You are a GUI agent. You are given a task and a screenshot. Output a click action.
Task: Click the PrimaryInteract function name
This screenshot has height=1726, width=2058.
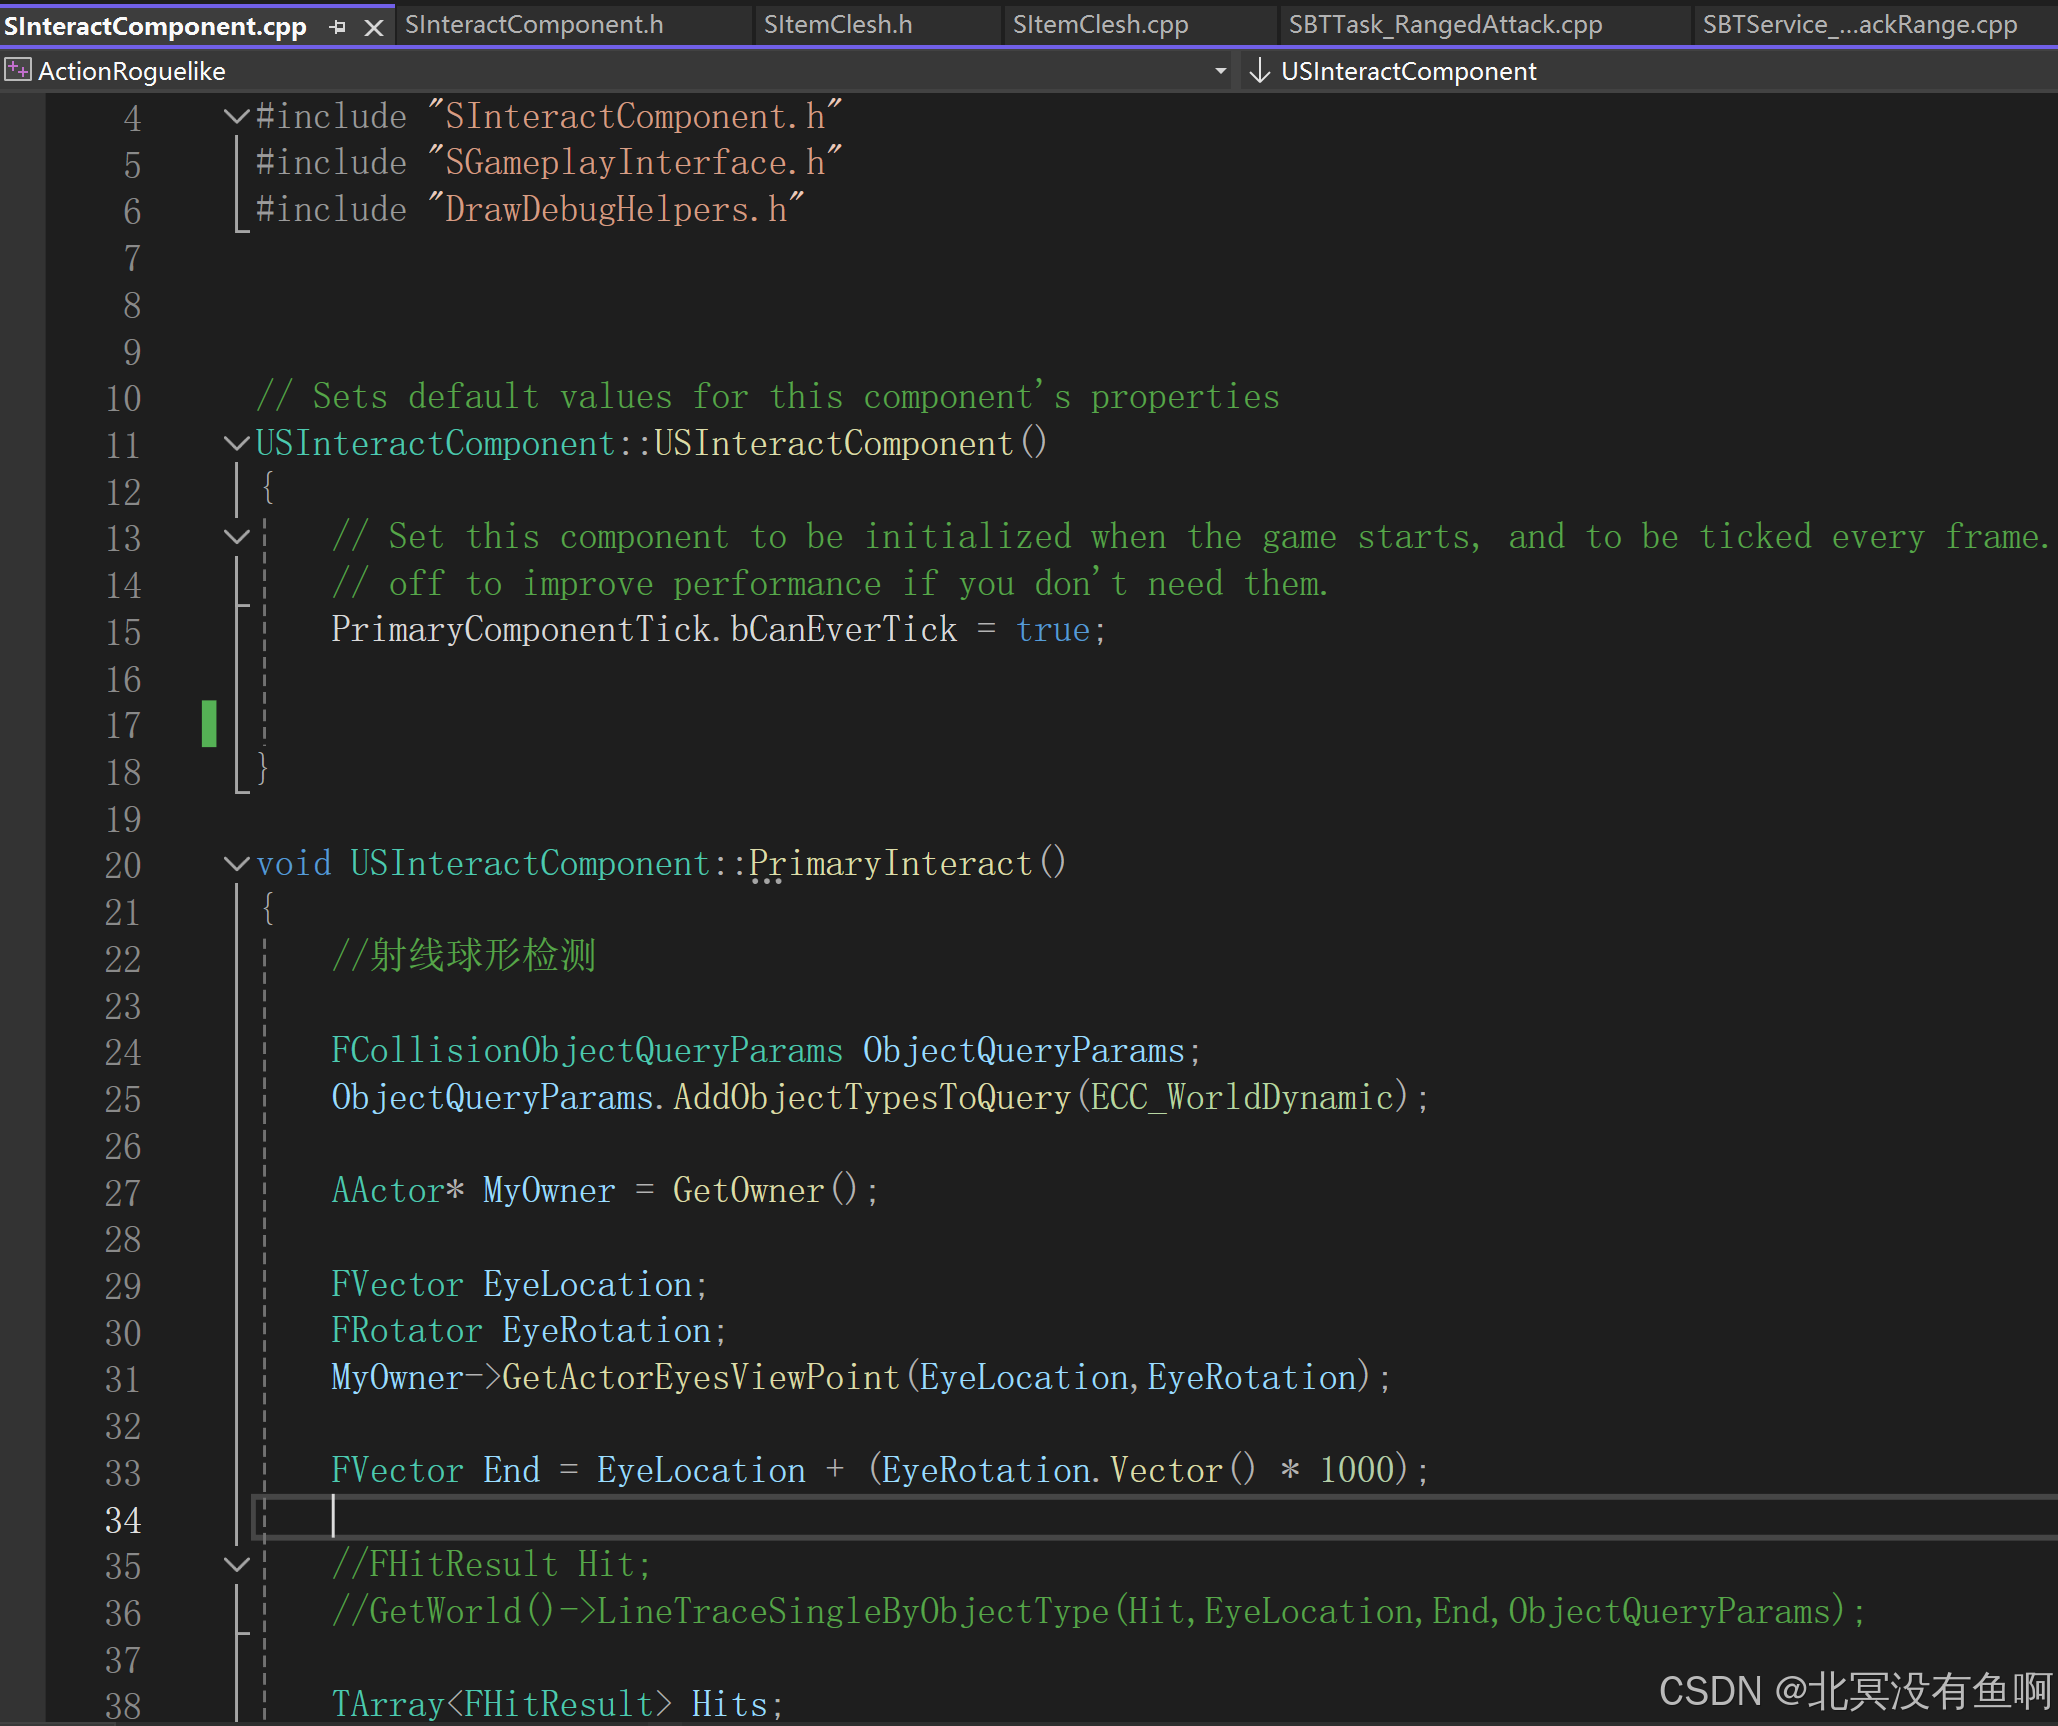[890, 863]
